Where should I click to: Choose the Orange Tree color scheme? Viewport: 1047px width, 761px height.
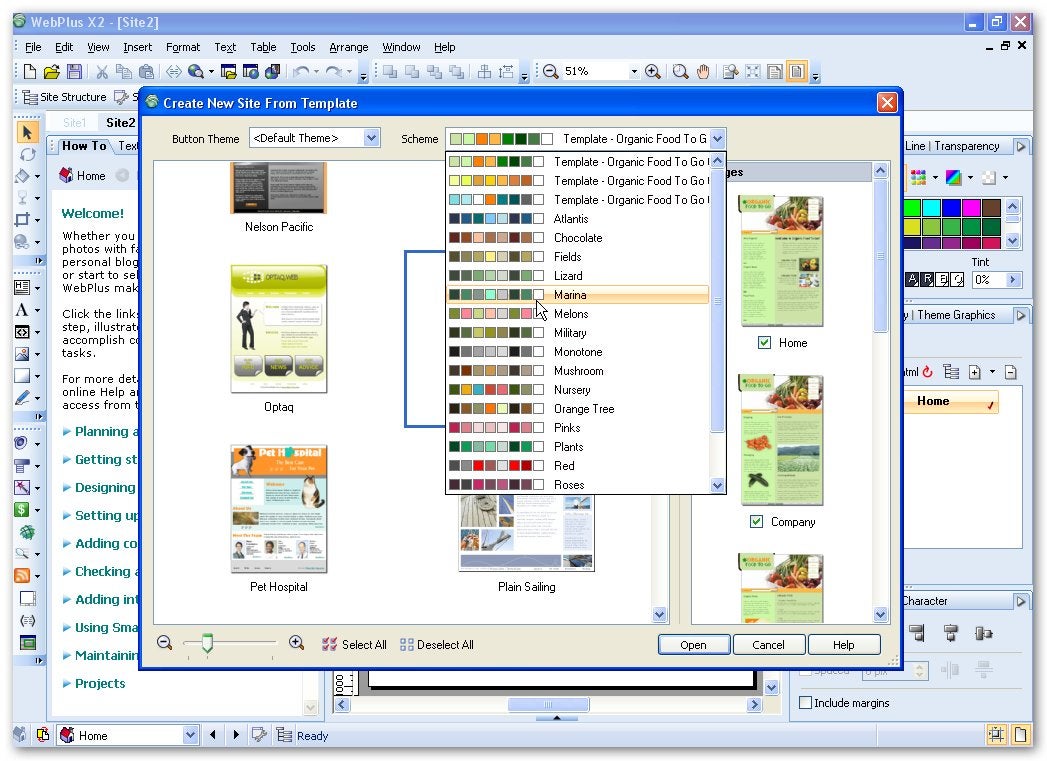click(578, 409)
